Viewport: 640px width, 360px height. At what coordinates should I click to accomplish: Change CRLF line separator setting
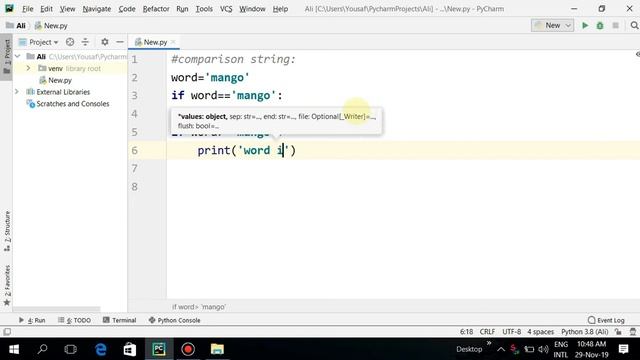pyautogui.click(x=487, y=332)
